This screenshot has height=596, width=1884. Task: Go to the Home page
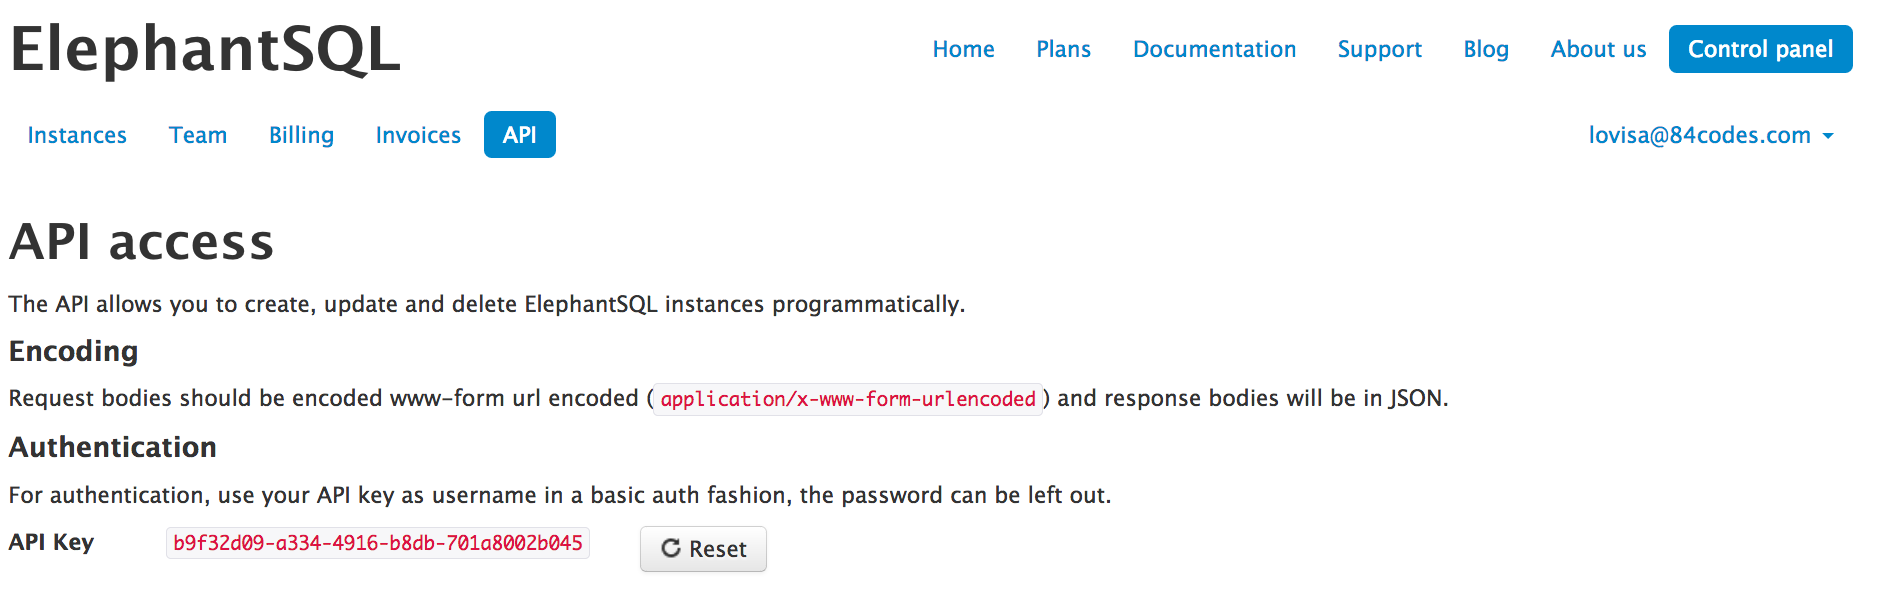click(963, 49)
